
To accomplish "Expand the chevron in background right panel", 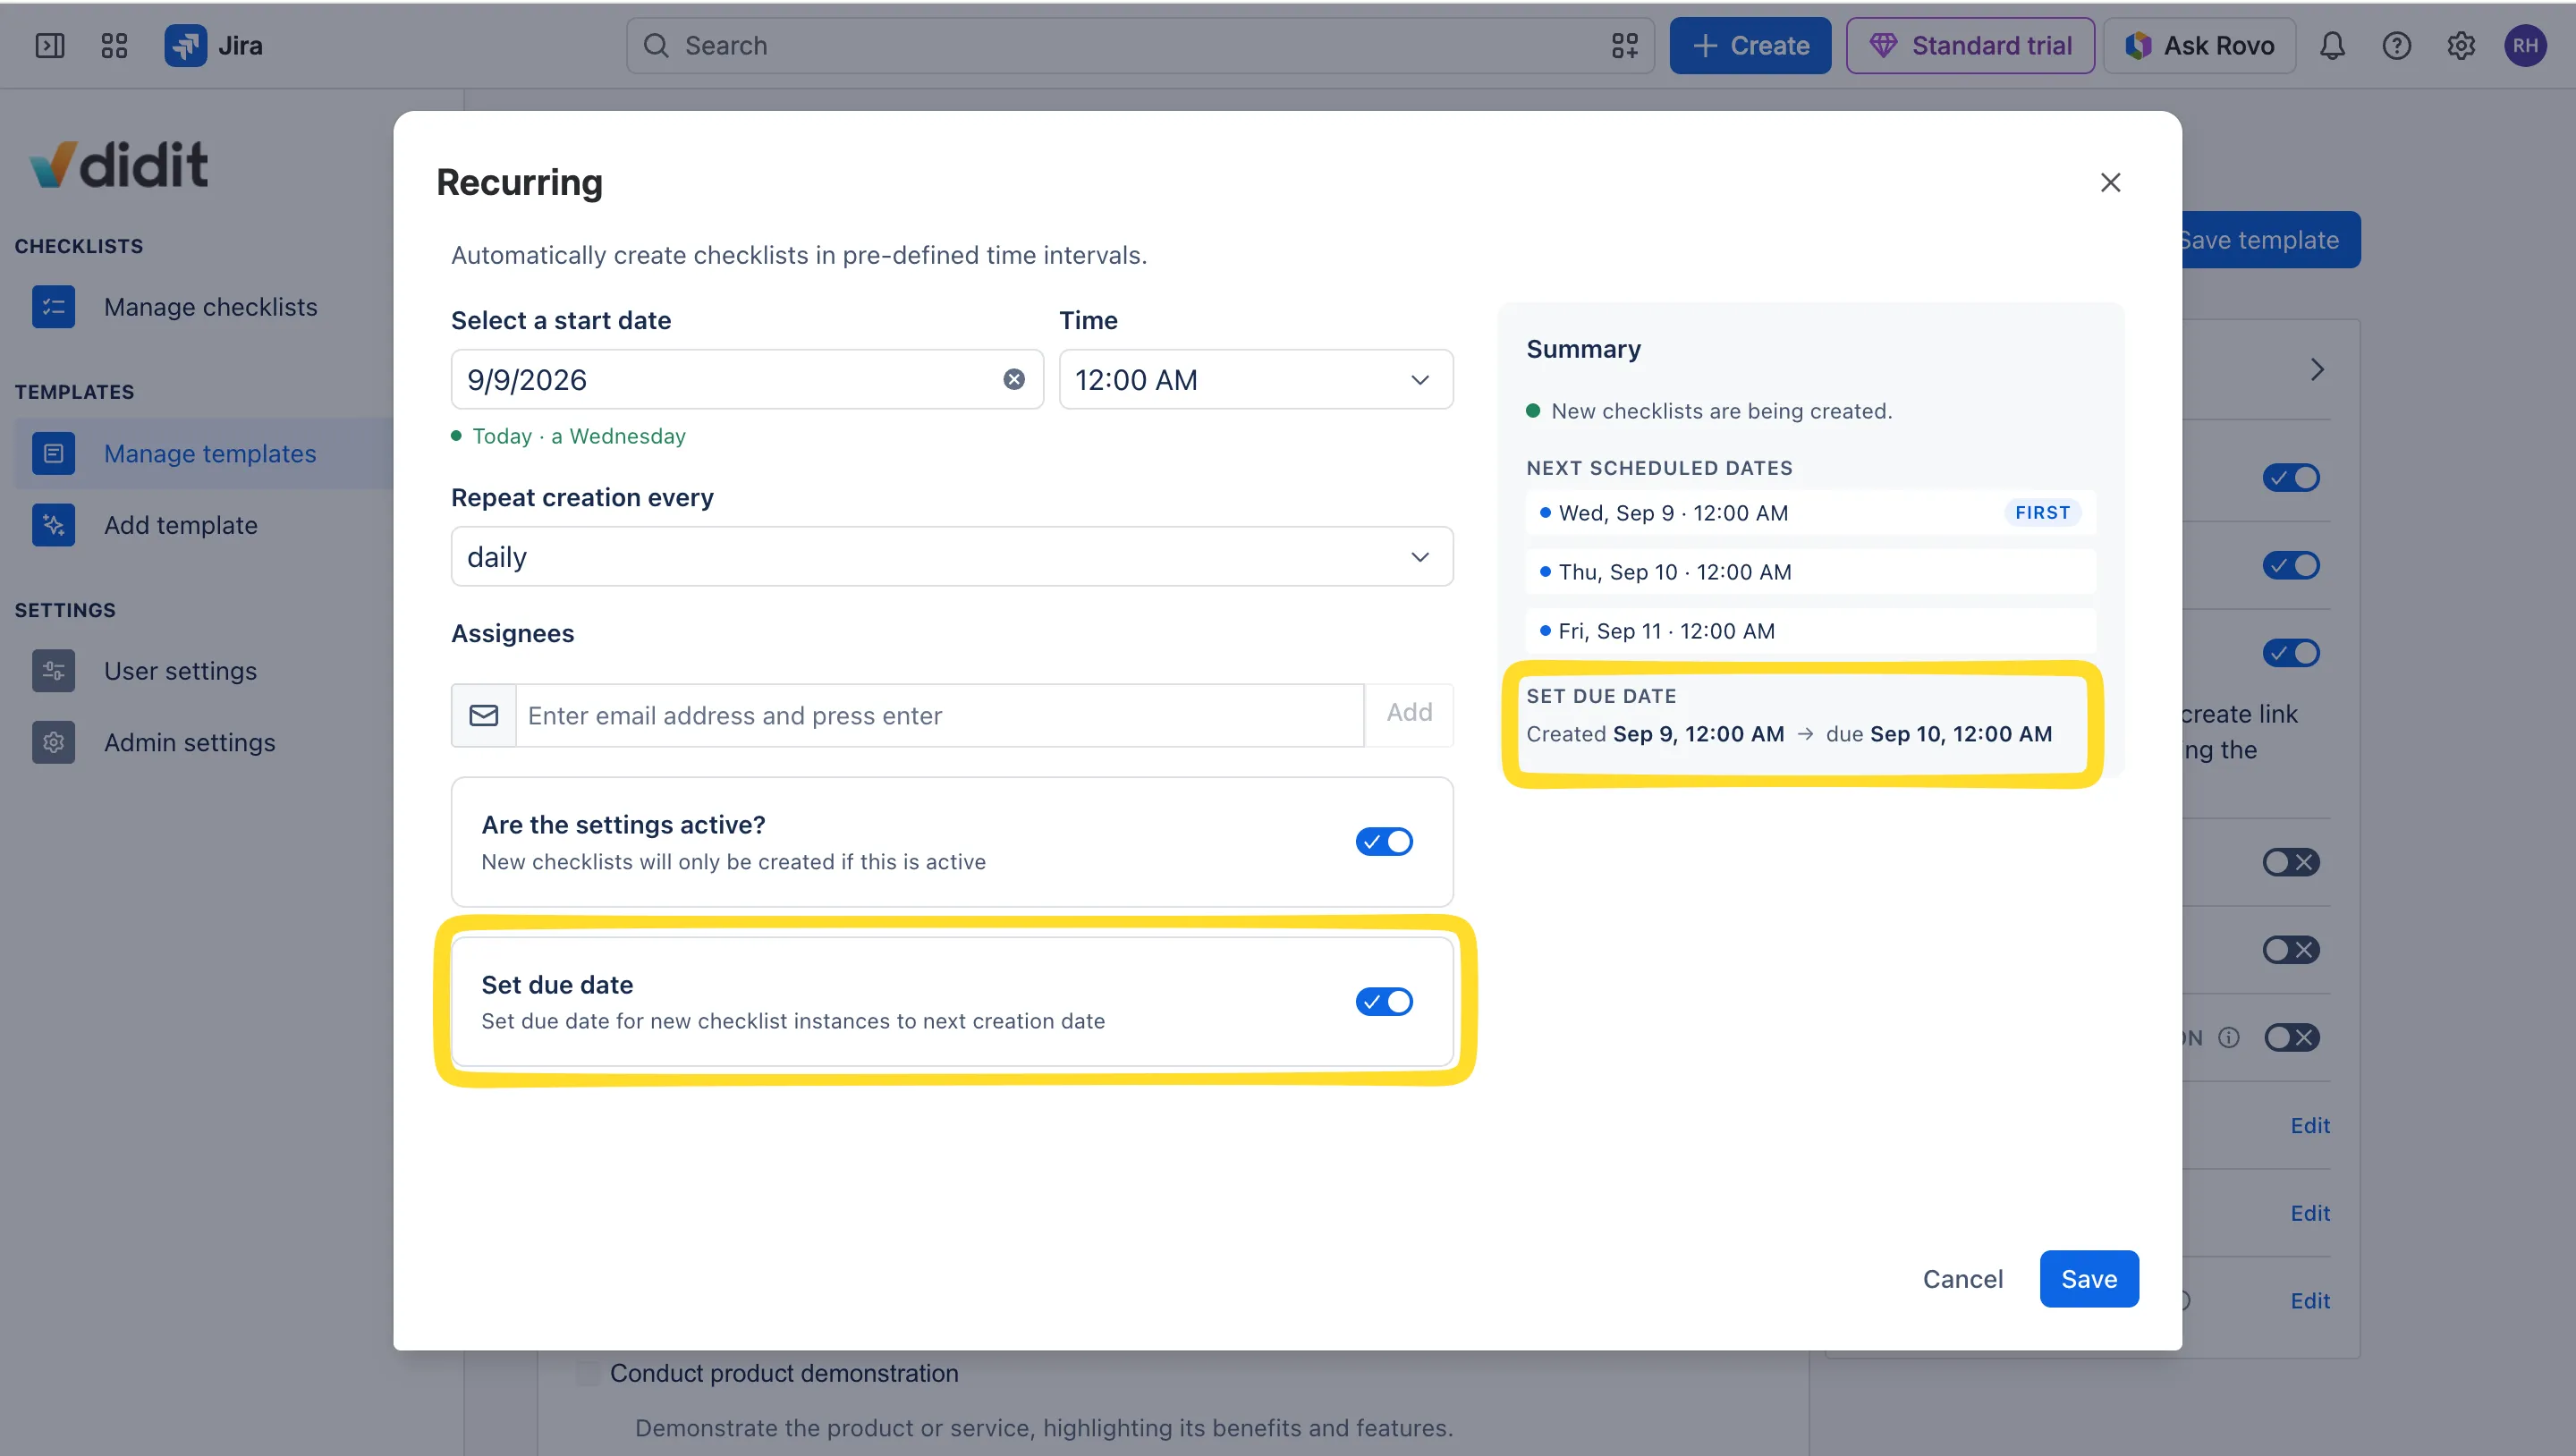I will [2317, 370].
